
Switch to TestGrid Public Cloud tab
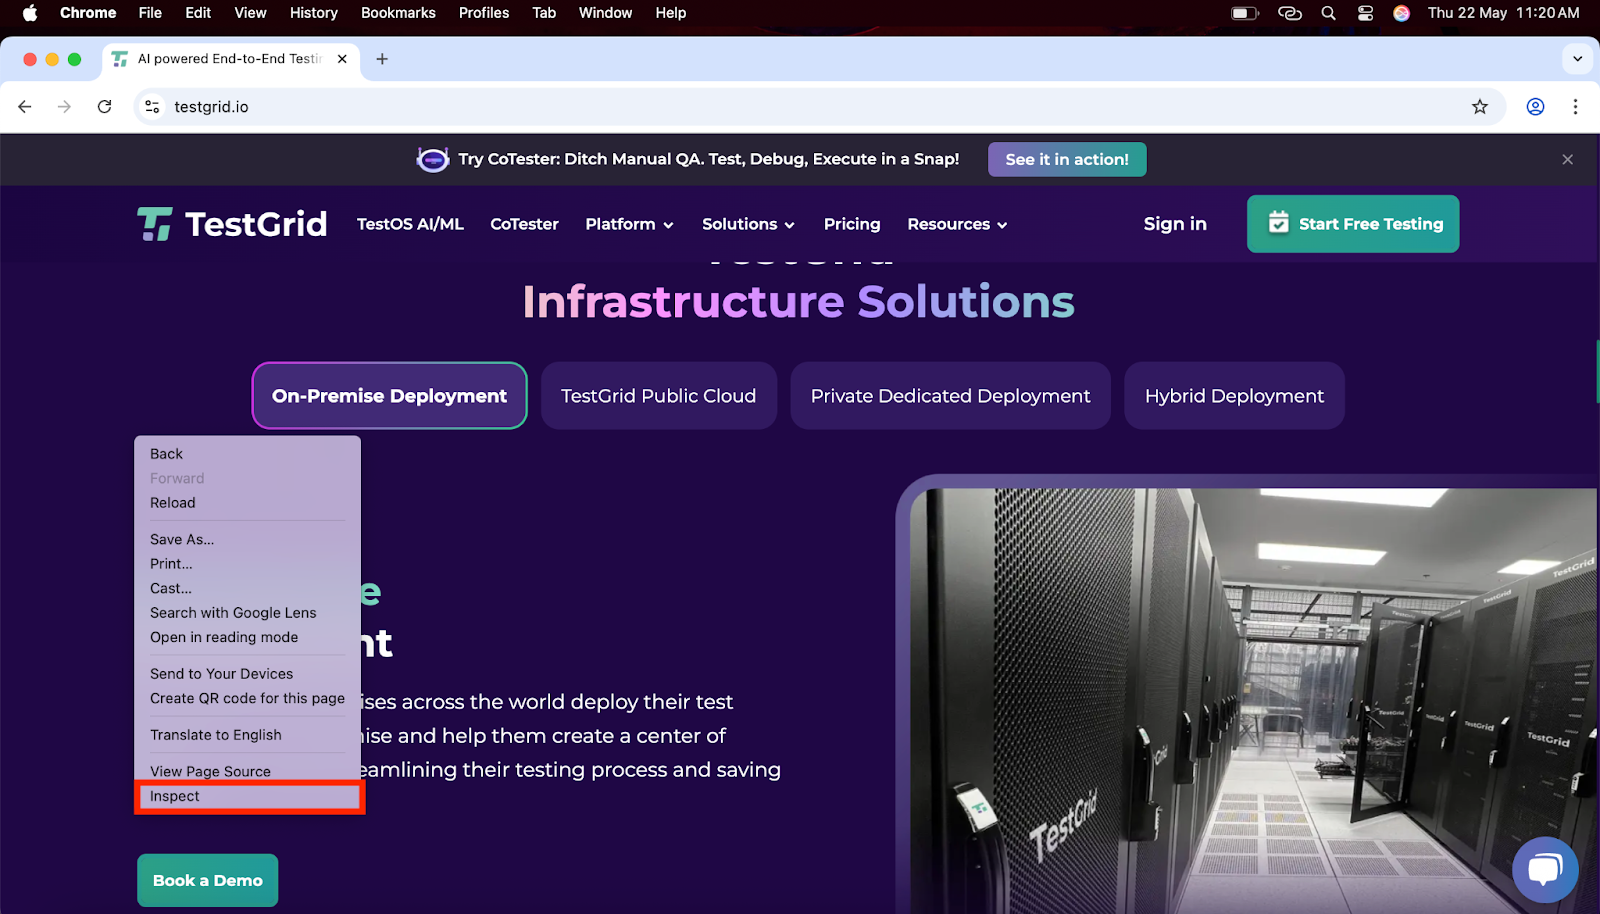click(x=658, y=396)
